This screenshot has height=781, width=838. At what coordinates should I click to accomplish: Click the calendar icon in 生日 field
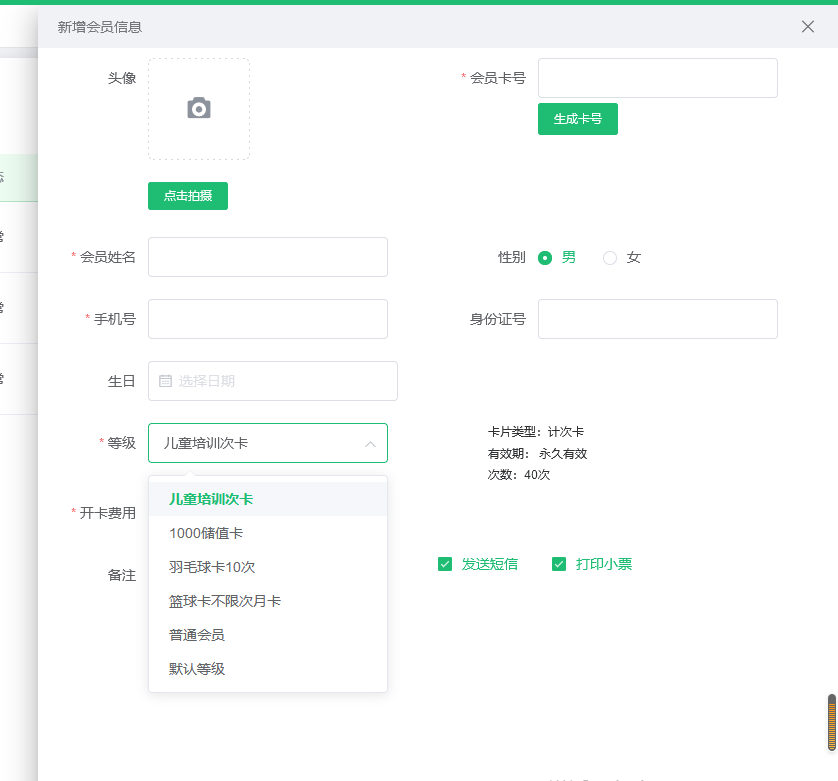(x=164, y=381)
